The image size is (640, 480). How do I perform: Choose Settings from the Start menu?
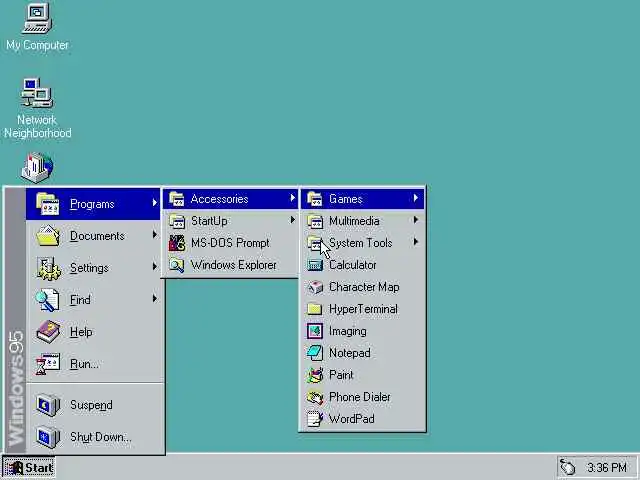point(93,268)
